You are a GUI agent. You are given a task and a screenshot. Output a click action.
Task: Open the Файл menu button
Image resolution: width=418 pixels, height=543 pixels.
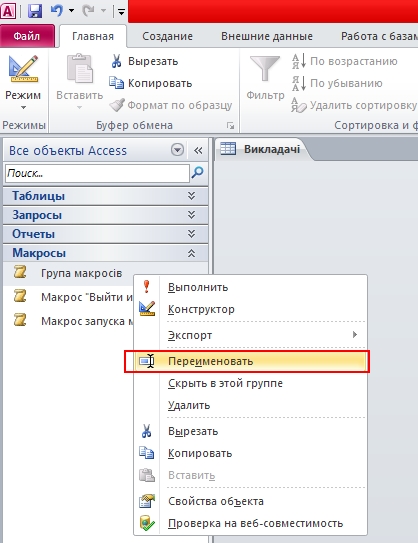coord(27,36)
